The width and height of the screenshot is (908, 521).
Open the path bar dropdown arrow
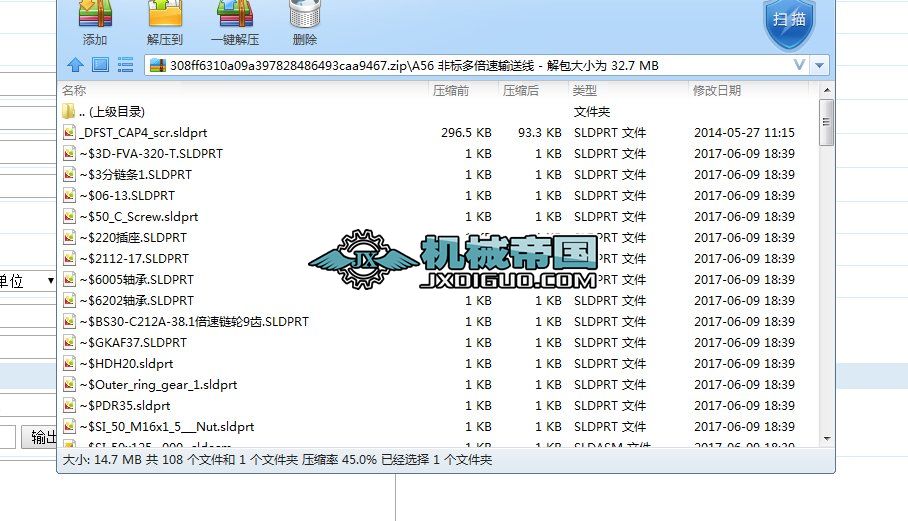click(x=819, y=65)
